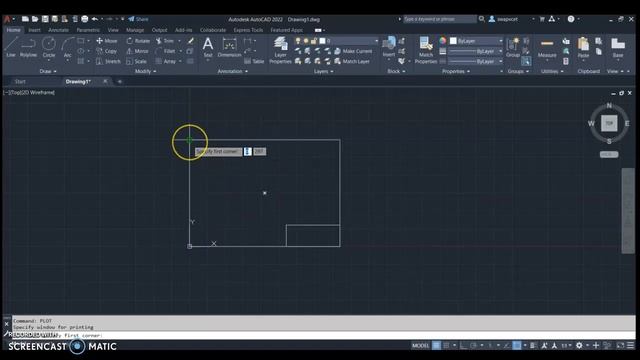This screenshot has width=640, height=360.
Task: Expand the Modify panel
Action: click(145, 71)
